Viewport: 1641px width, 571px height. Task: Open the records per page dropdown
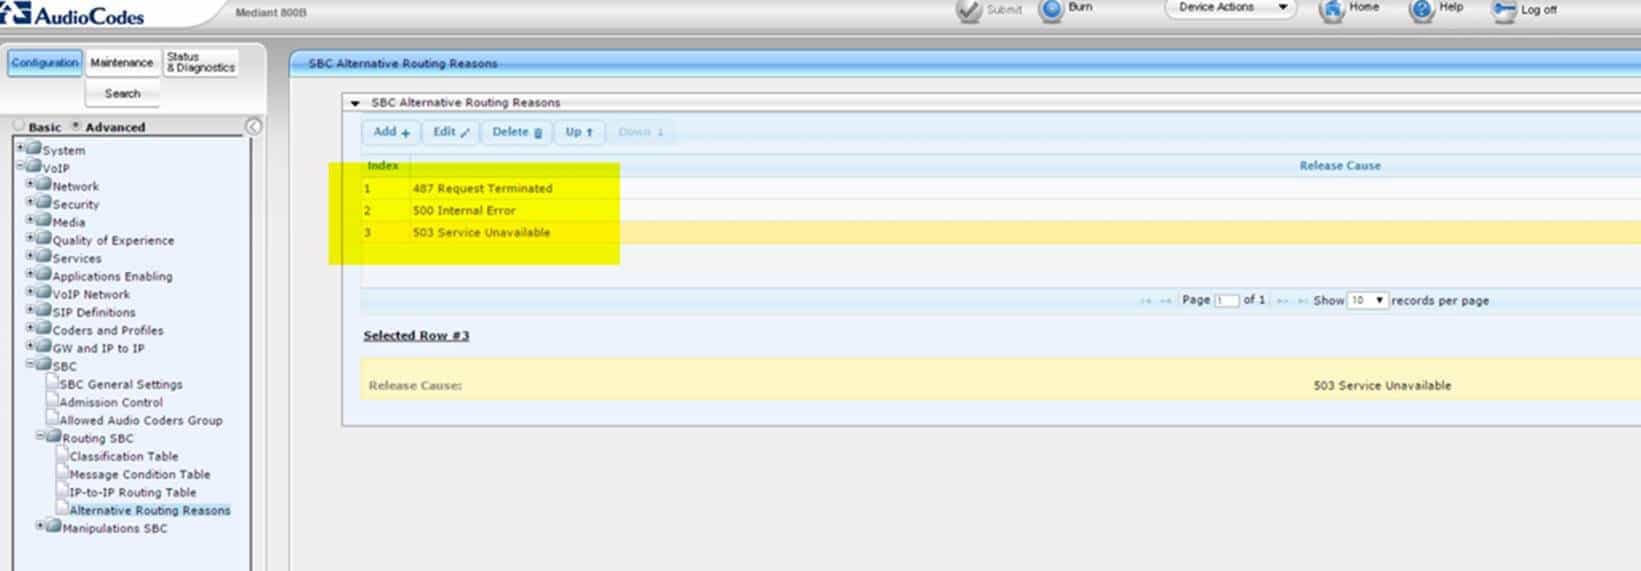[1367, 300]
